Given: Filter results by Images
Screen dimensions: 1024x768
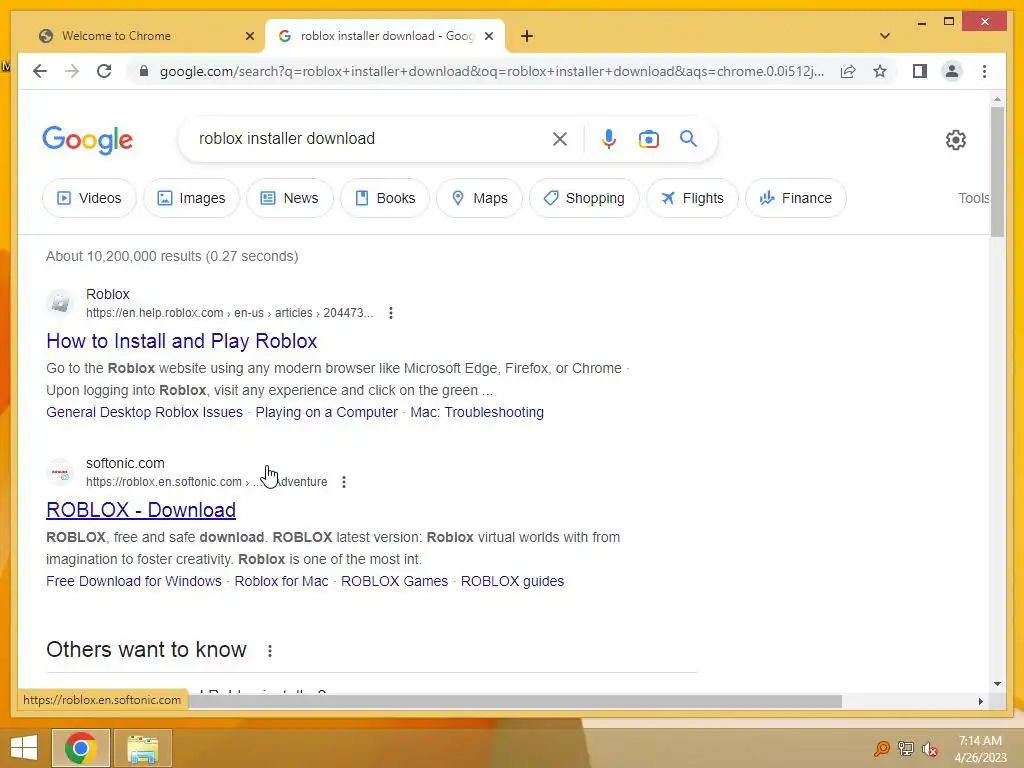Looking at the screenshot, I should click(191, 198).
